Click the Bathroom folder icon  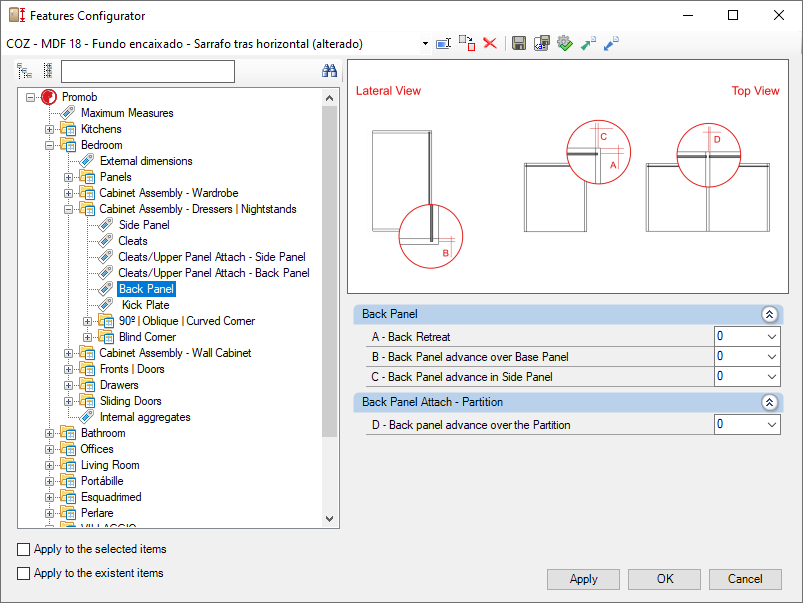[68, 433]
